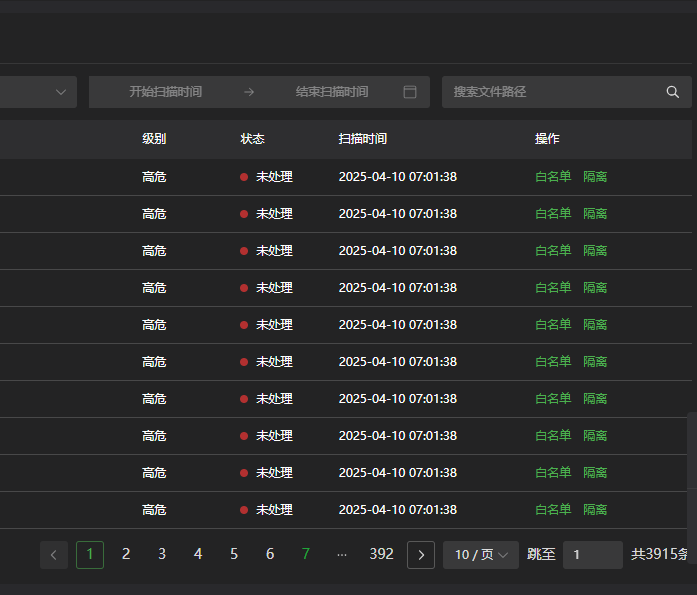Screen dimensions: 697x595
Task: Select page 7 in pagination
Action: (x=306, y=554)
